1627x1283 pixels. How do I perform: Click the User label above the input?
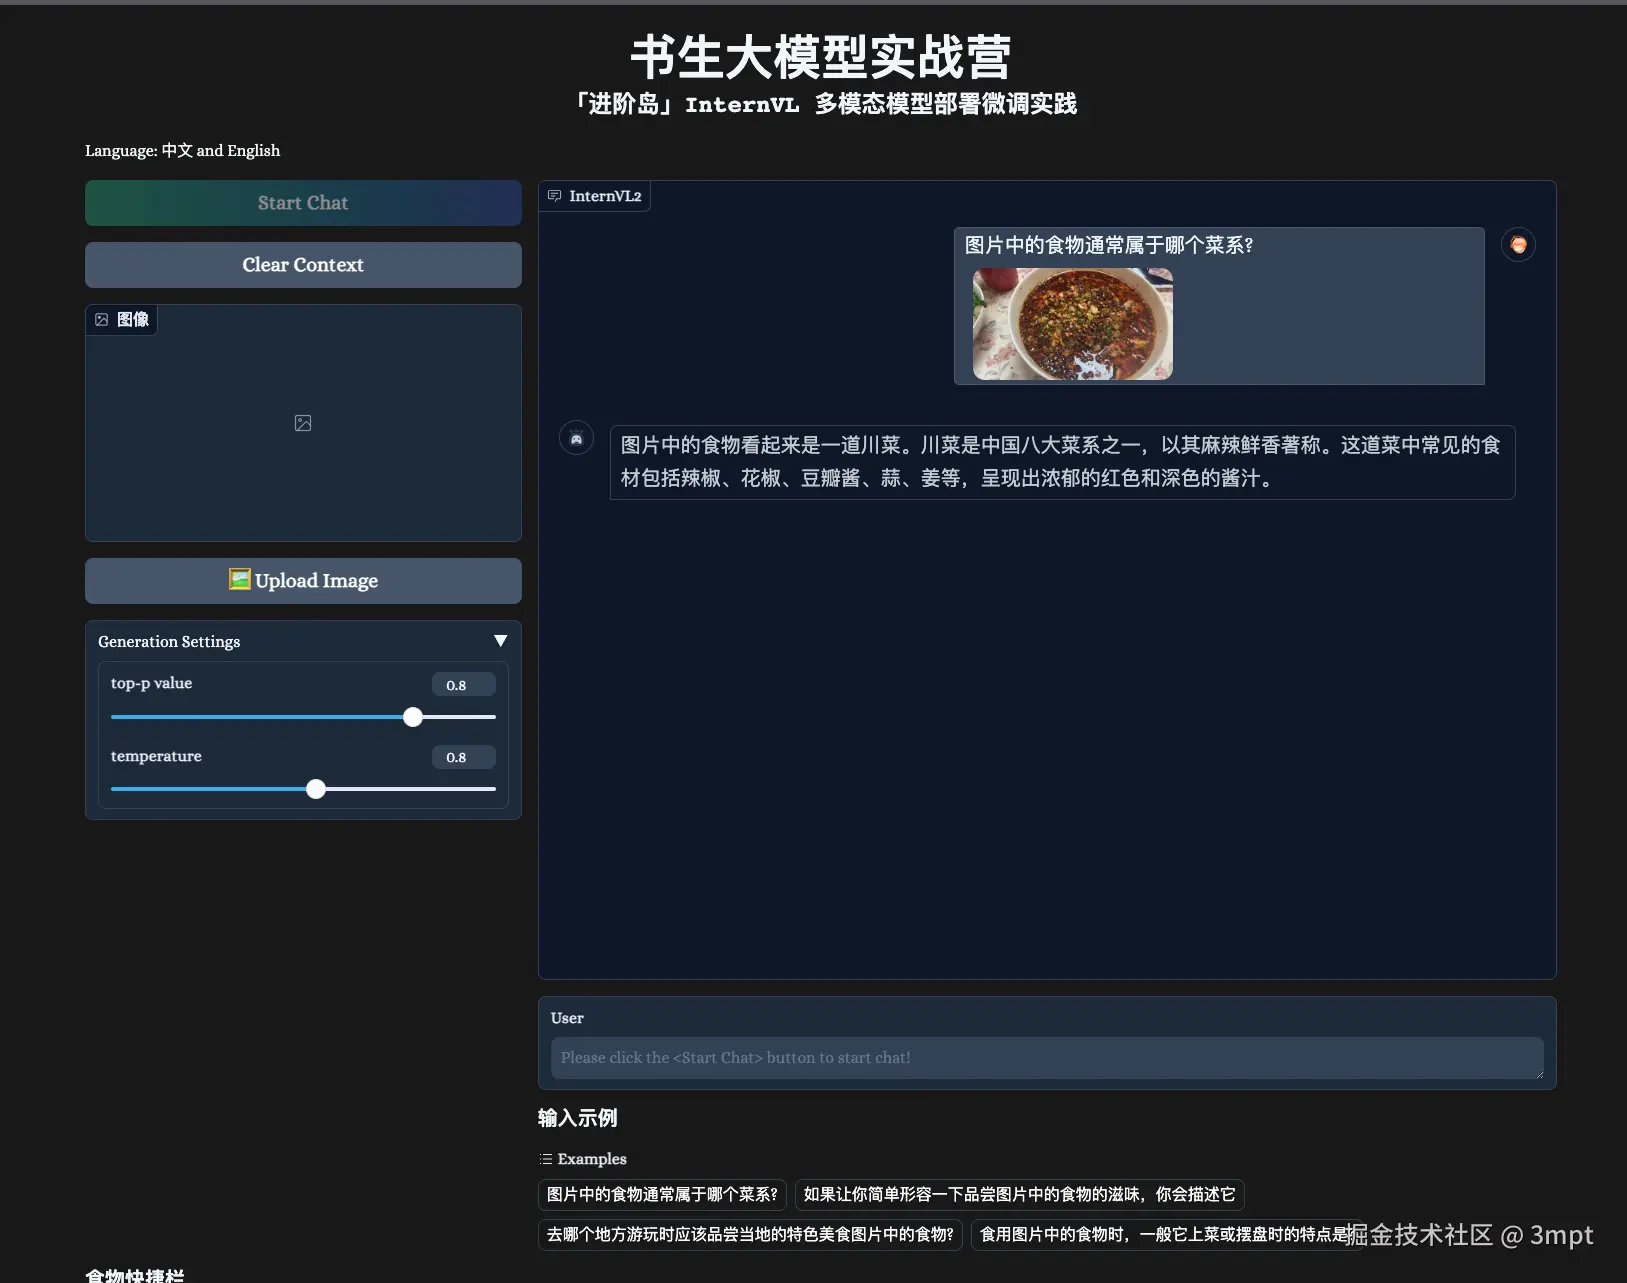(567, 1018)
